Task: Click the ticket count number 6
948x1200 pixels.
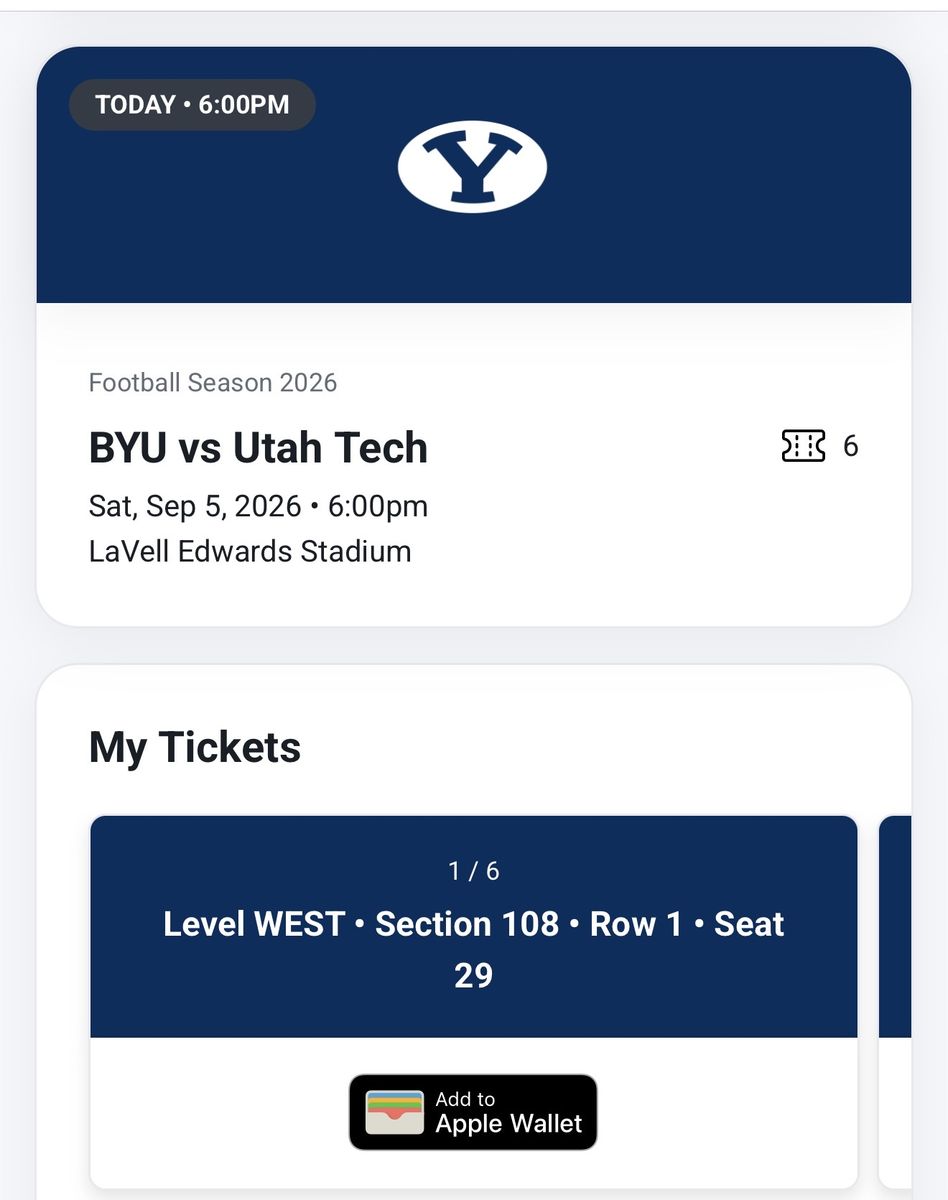Action: (850, 446)
